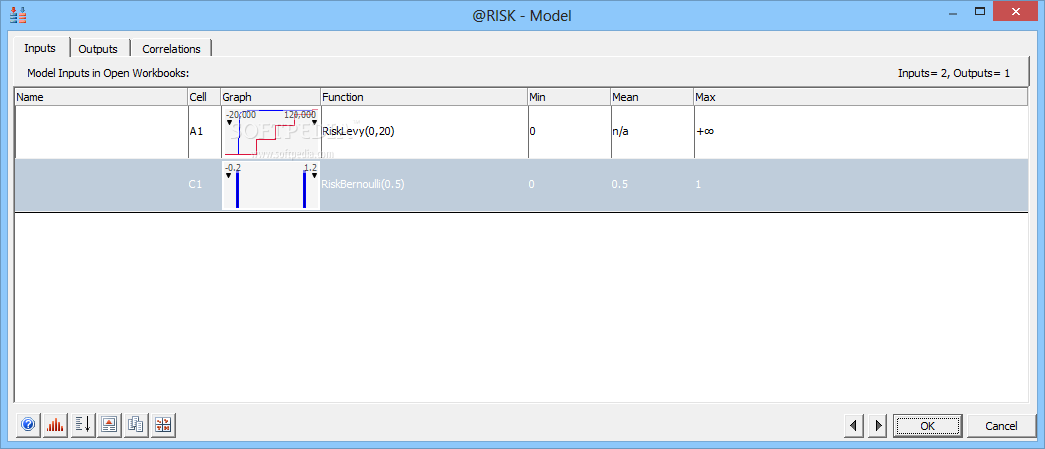Click the Mean column header
Screen dimensions: 1045x449
pos(652,97)
